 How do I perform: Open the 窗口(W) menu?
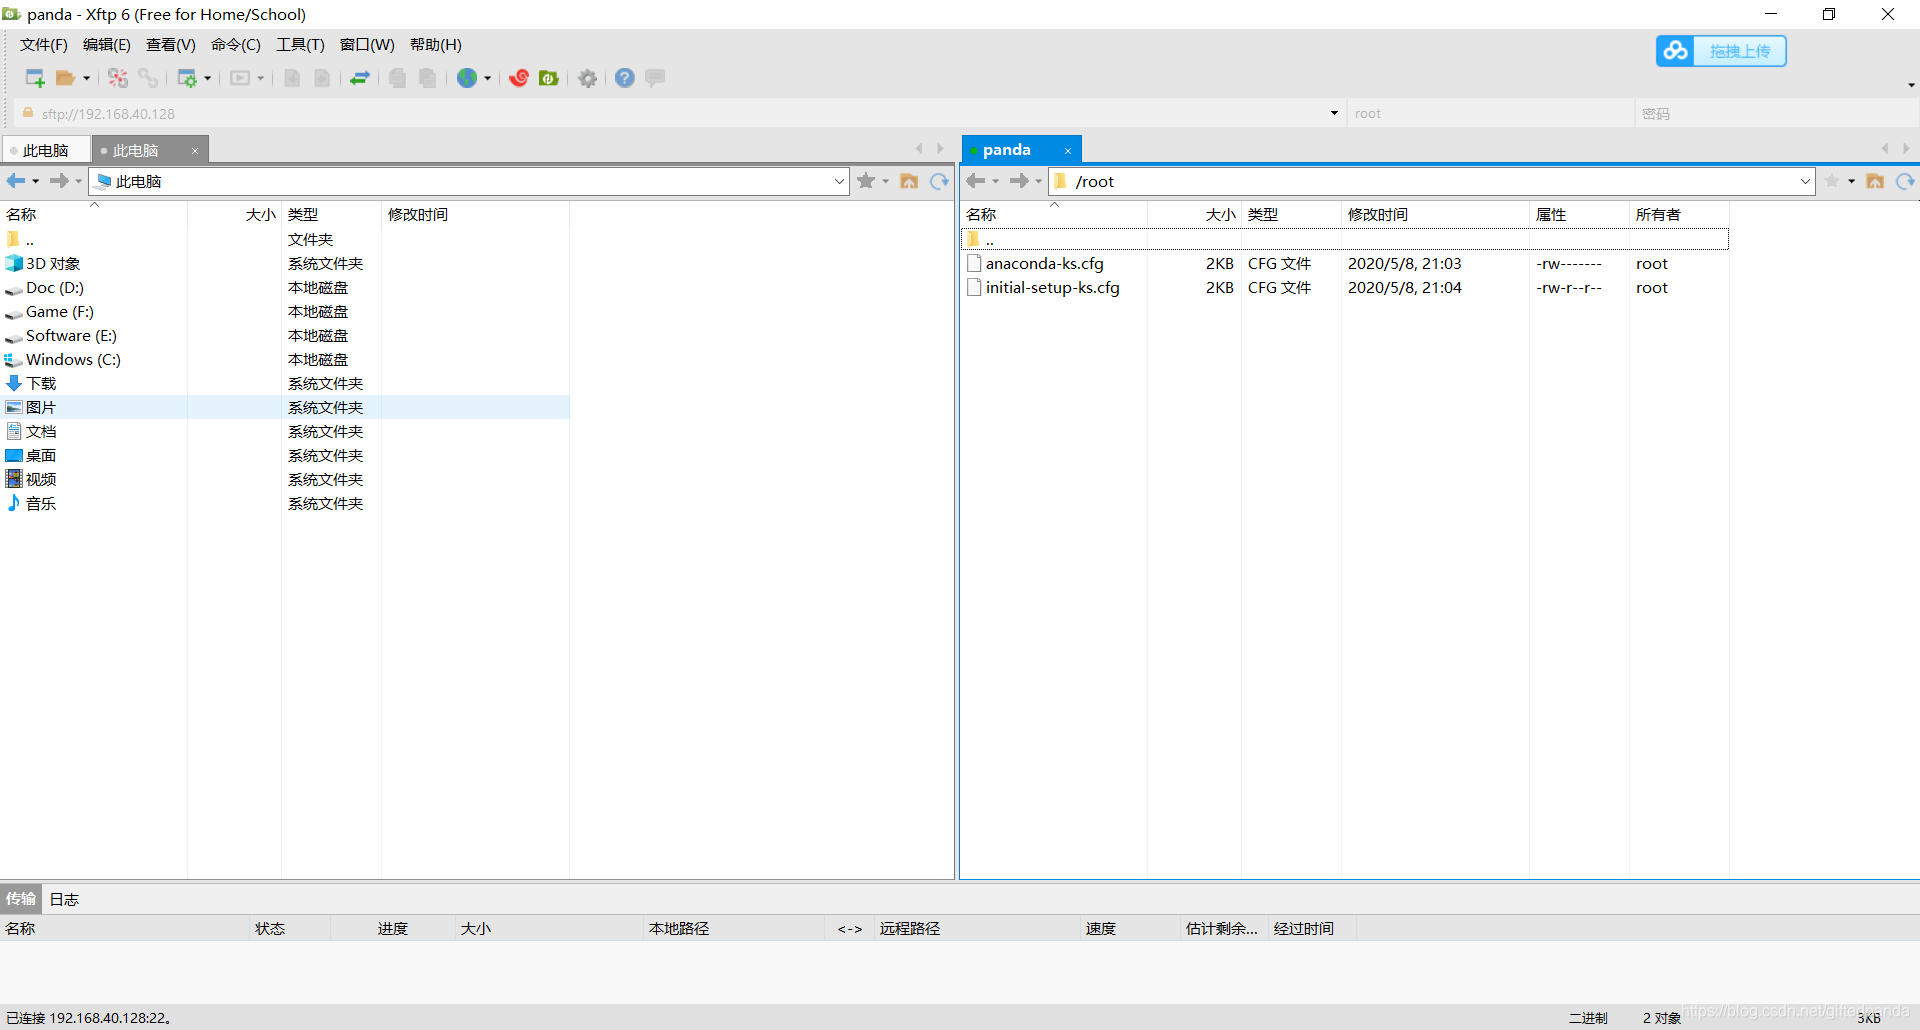pos(366,45)
